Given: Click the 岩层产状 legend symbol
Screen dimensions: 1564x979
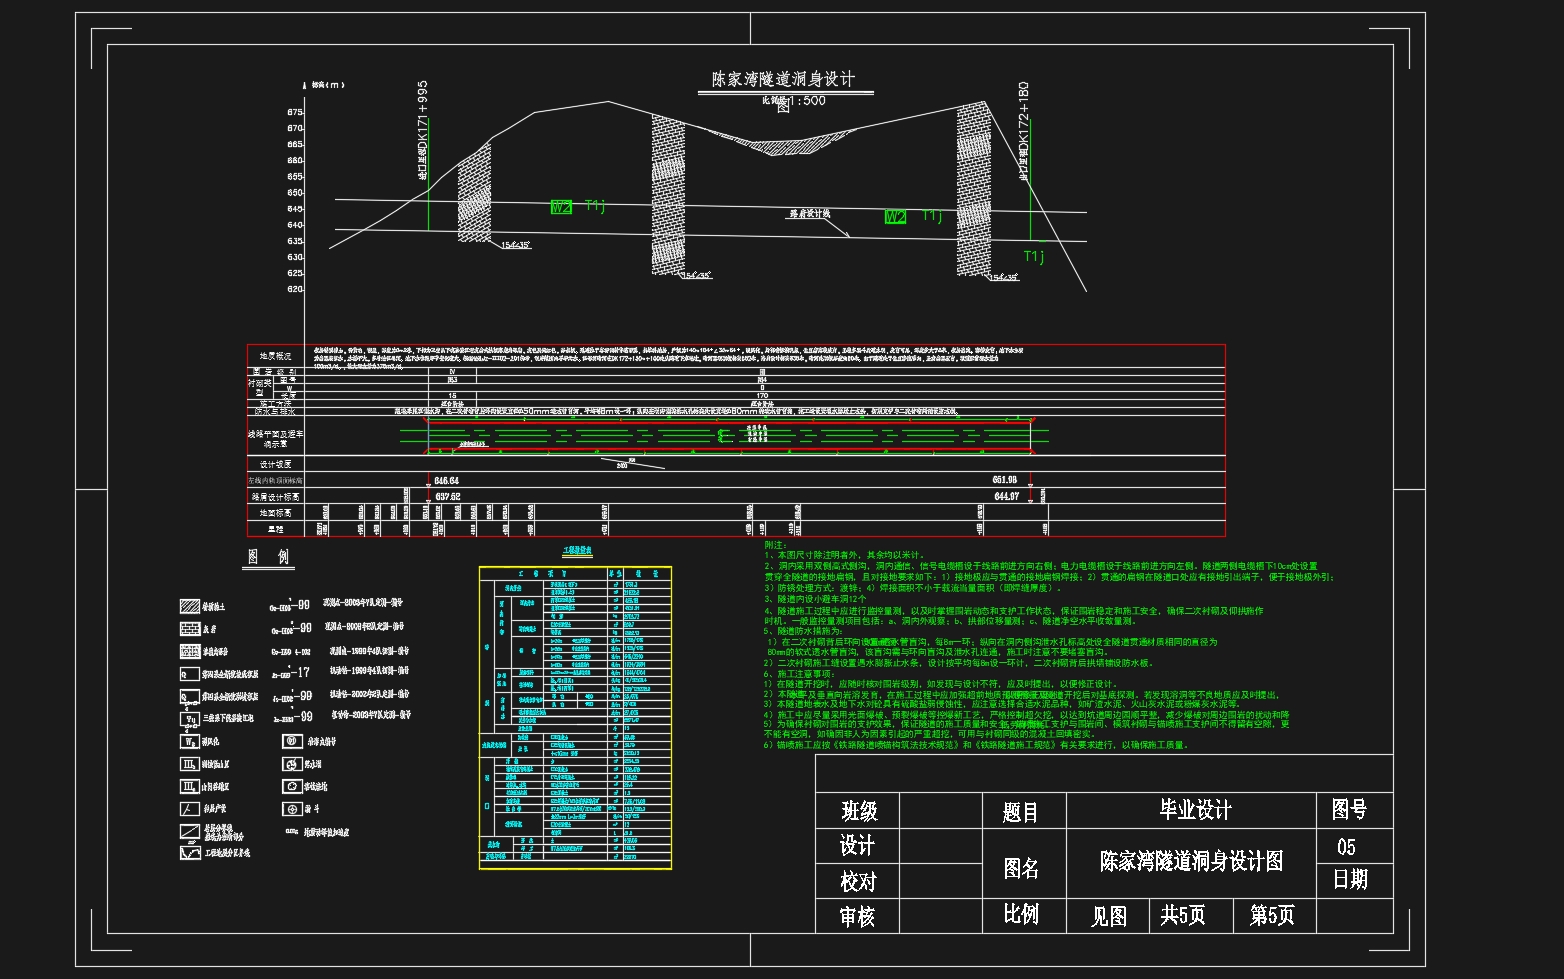Looking at the screenshot, I should point(190,809).
